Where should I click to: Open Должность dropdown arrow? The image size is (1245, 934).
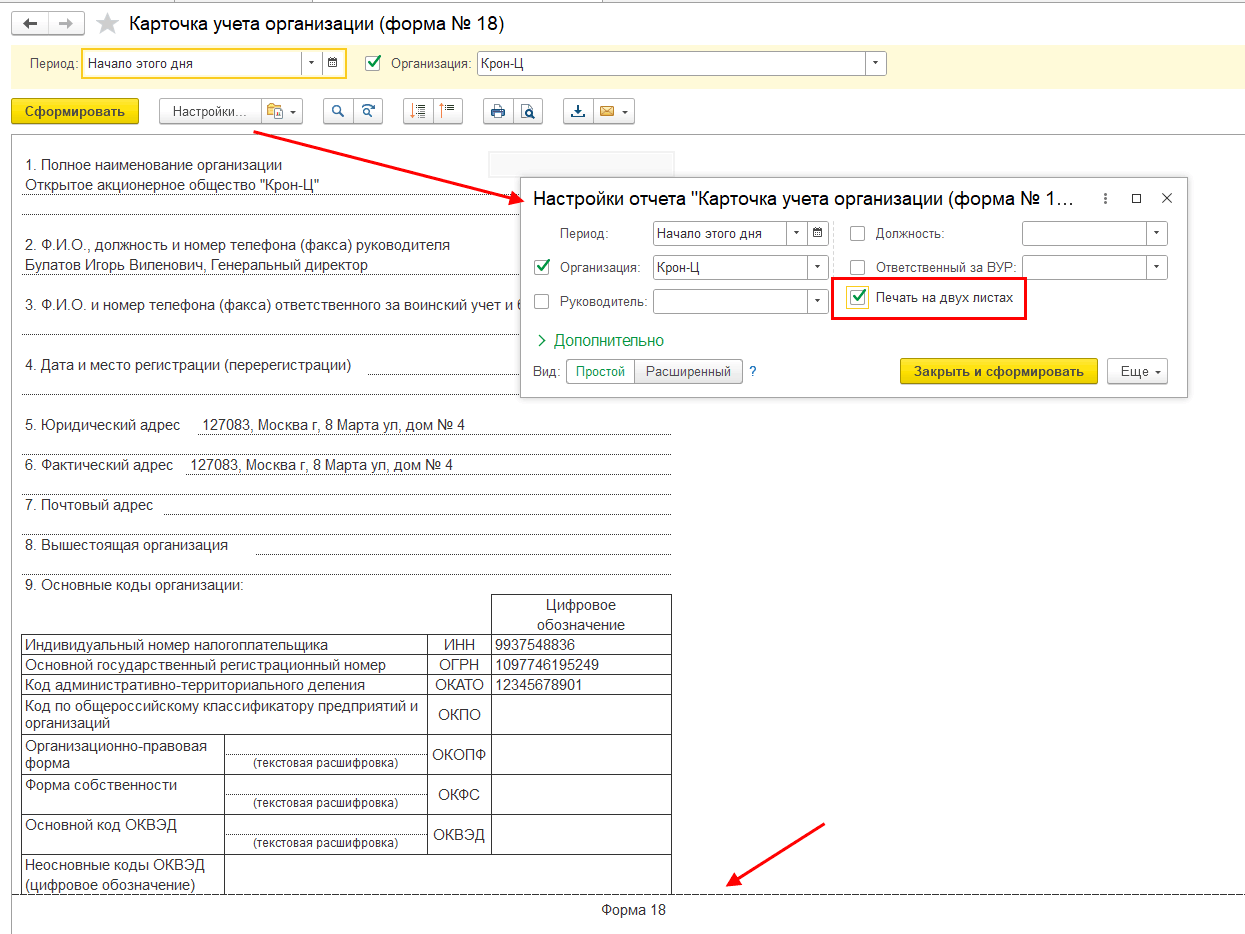pyautogui.click(x=1157, y=233)
